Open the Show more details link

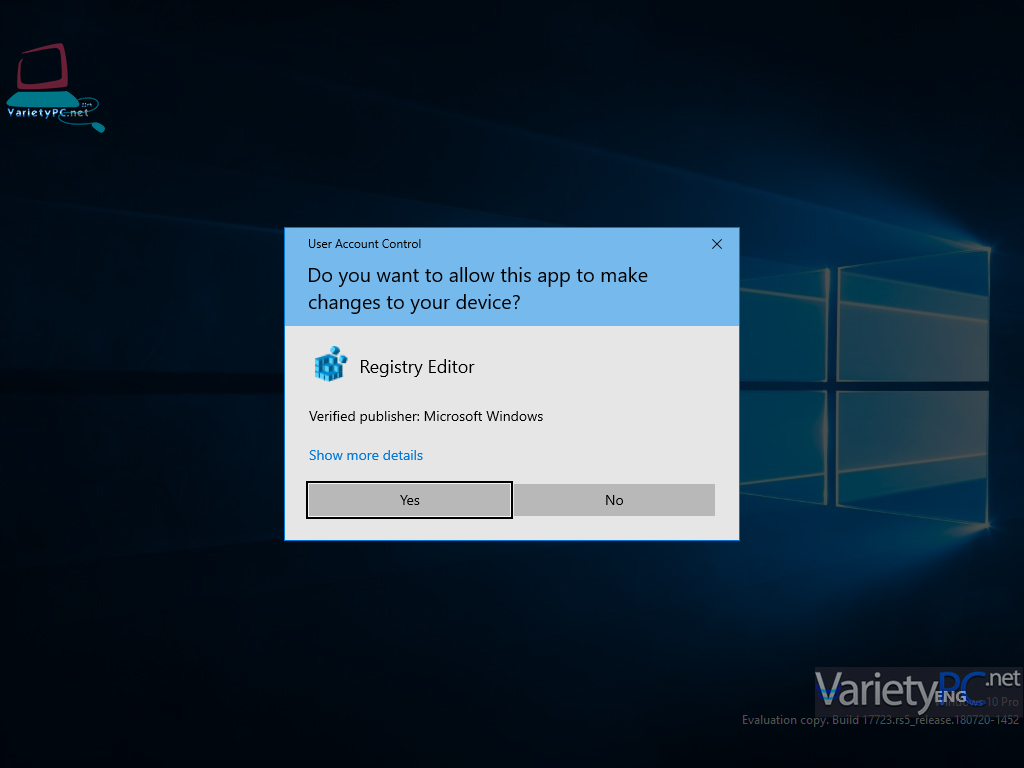(366, 455)
